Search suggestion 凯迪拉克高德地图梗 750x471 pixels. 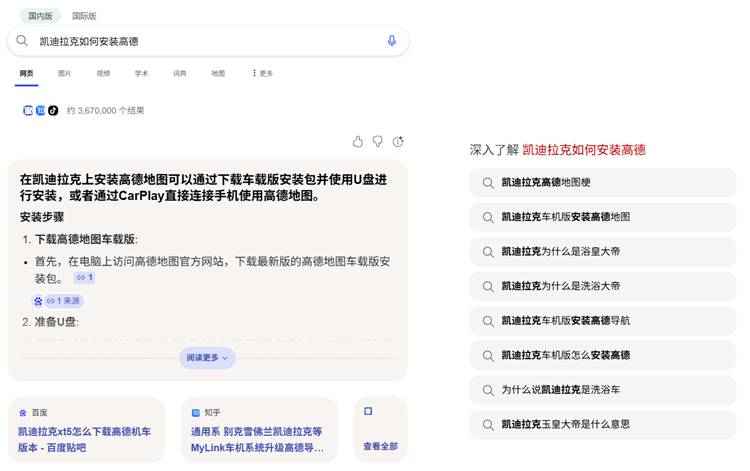click(x=603, y=183)
